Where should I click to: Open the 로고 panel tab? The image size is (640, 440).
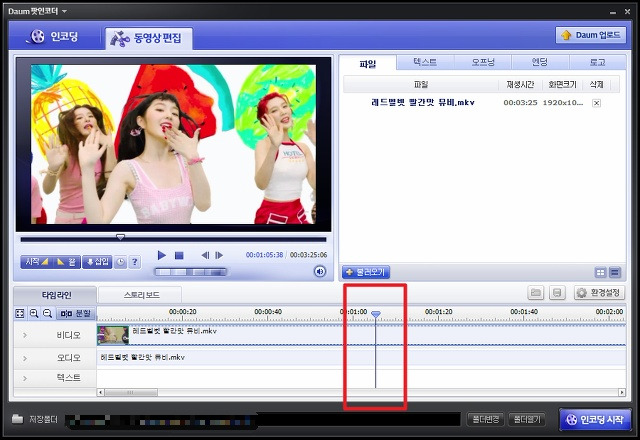tap(598, 62)
